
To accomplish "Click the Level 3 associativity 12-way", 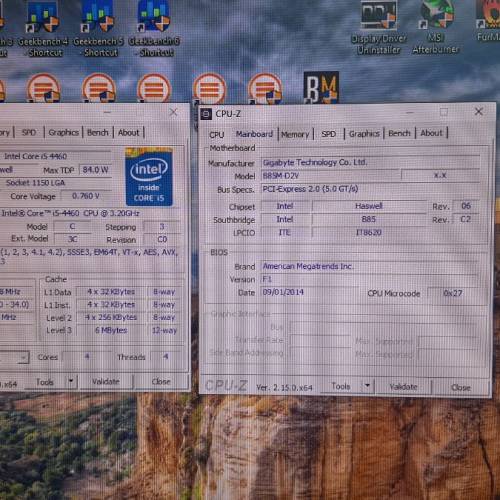I will click(165, 330).
